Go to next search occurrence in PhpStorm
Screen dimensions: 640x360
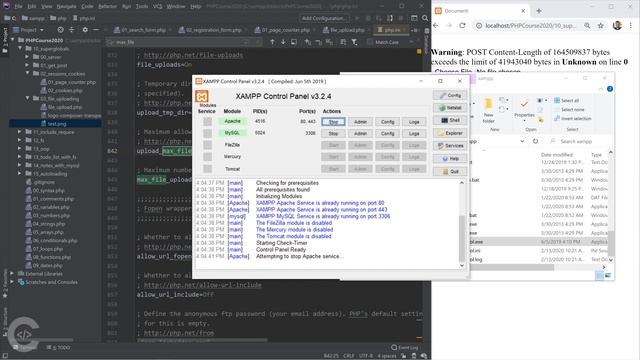click(x=283, y=42)
